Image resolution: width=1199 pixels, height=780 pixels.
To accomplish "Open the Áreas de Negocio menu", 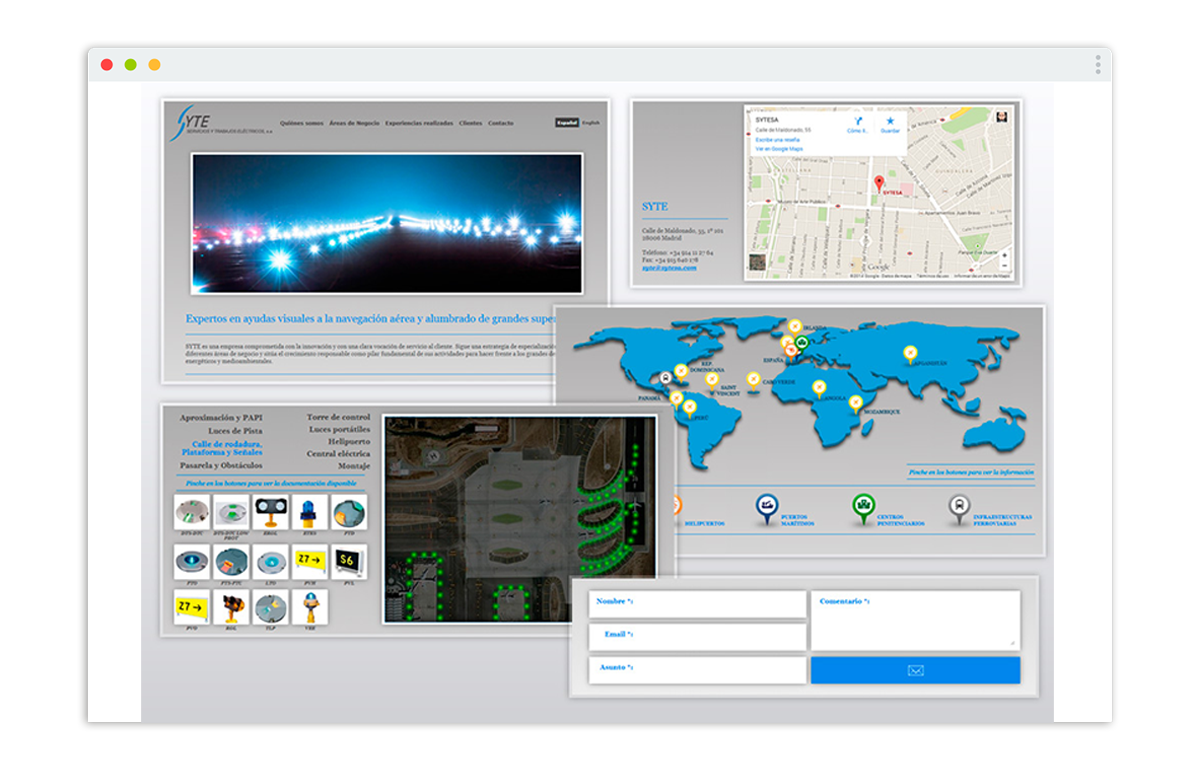I will click(x=354, y=123).
